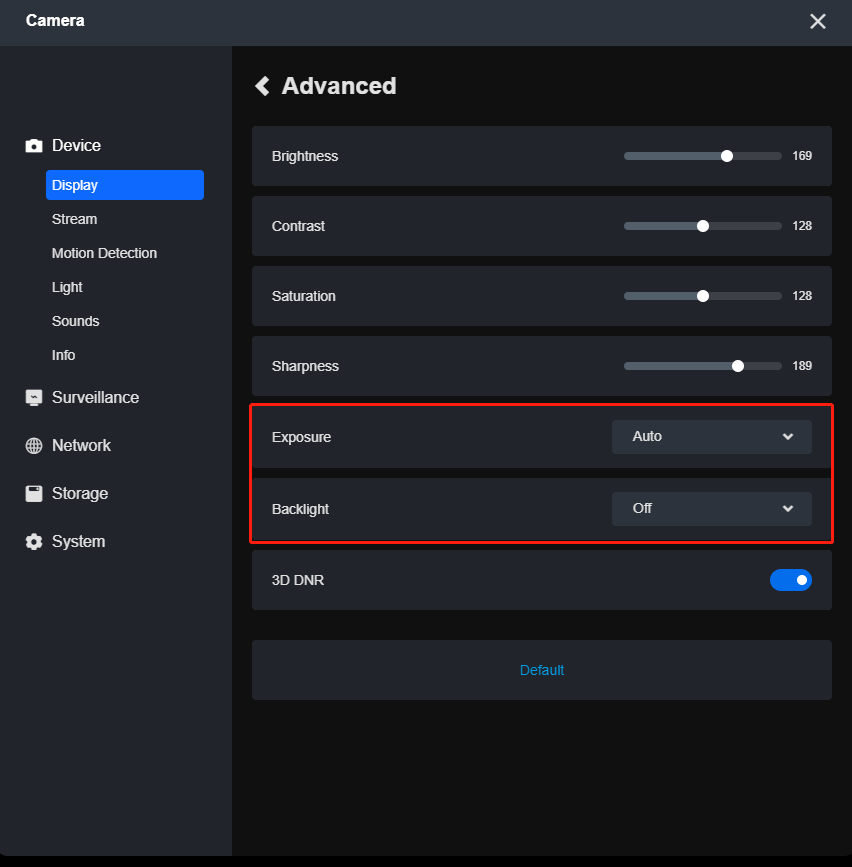Screen dimensions: 852x867
Task: Select the Light sidebar item
Action: (x=67, y=287)
